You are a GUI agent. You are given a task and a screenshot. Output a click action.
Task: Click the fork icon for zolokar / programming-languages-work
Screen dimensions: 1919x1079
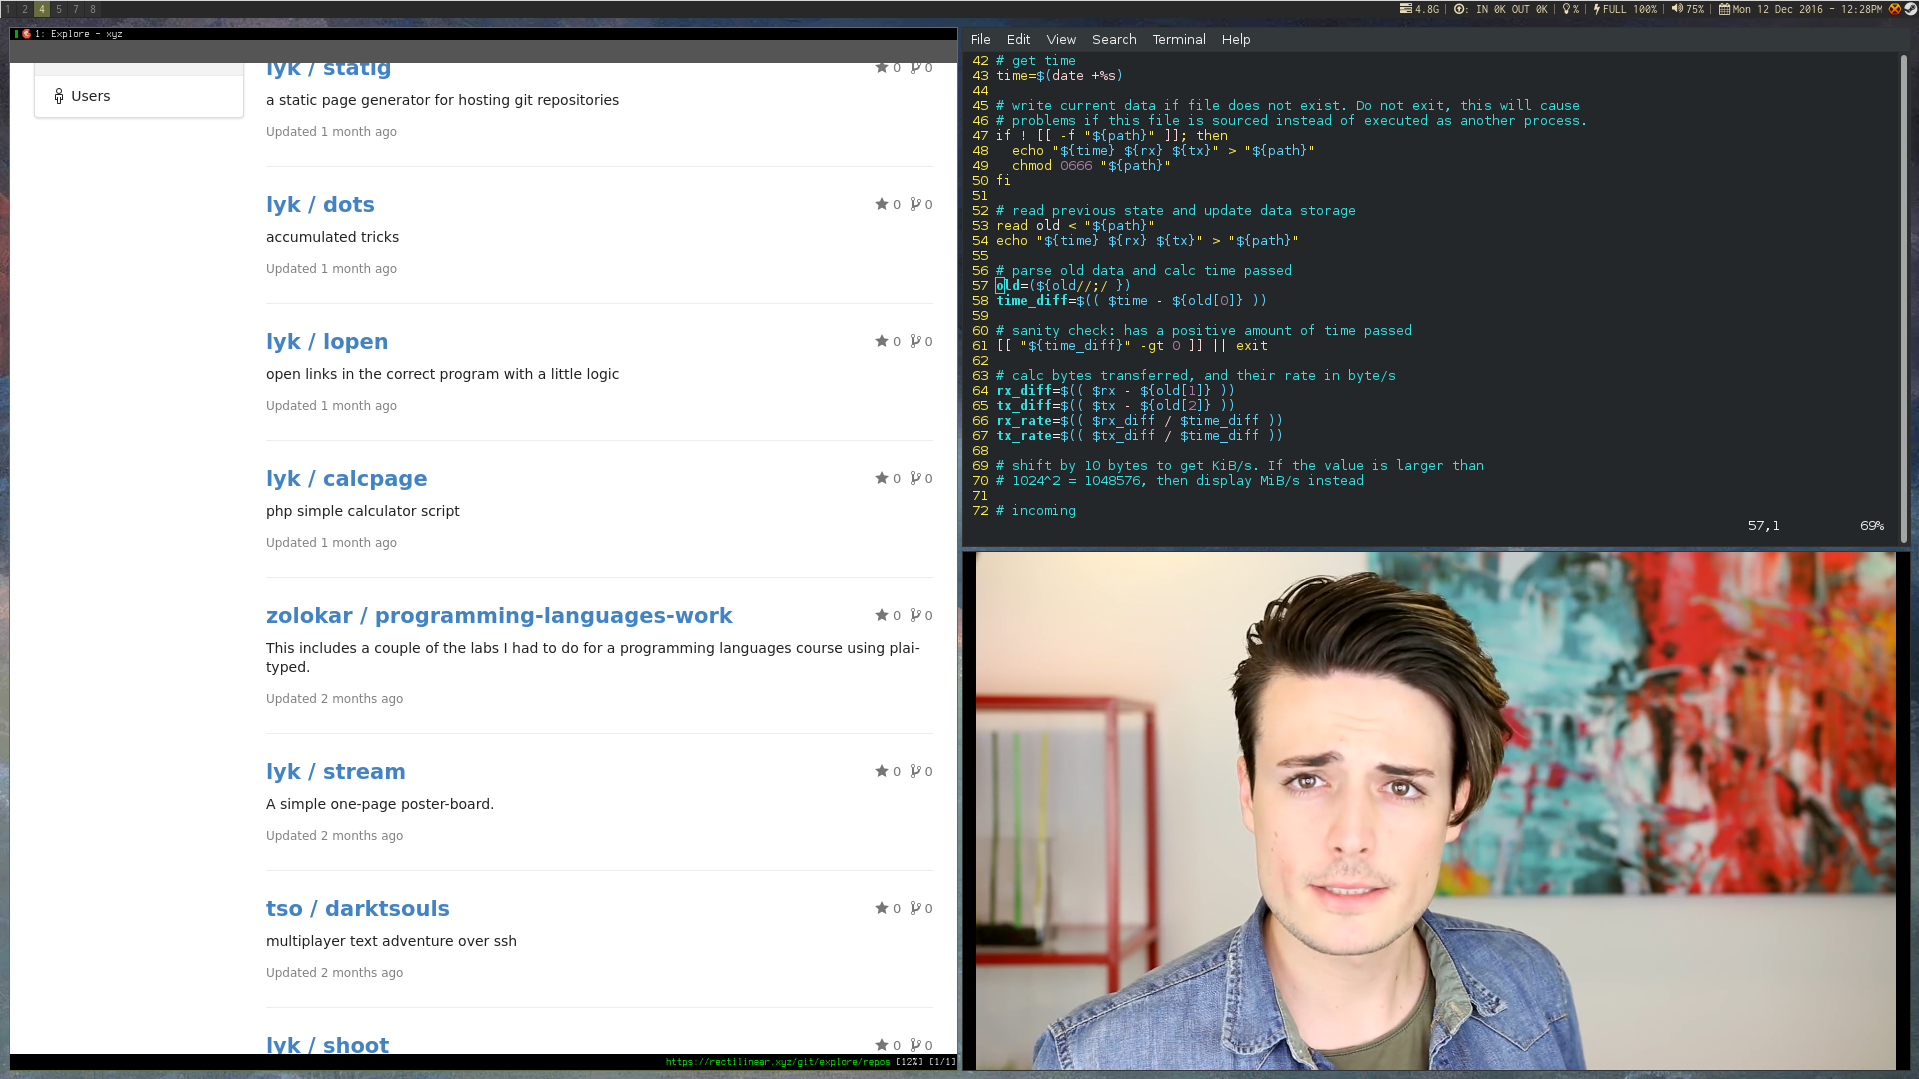[x=915, y=615]
